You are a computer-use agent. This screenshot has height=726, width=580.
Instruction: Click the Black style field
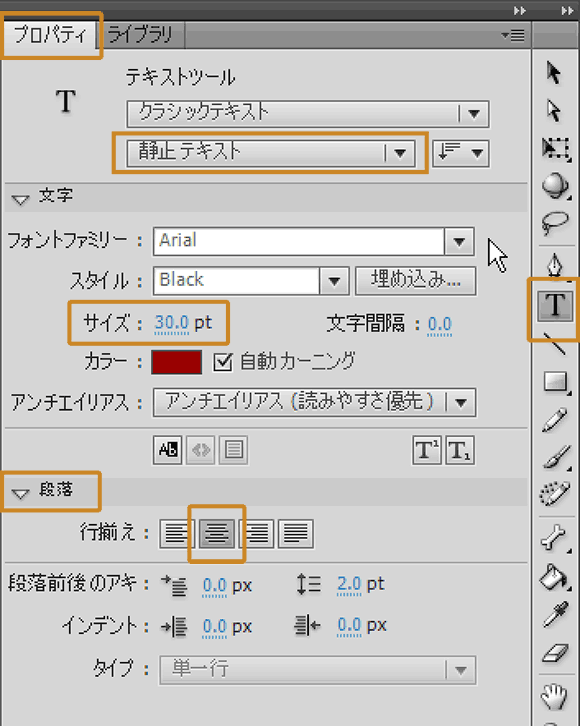coord(237,281)
